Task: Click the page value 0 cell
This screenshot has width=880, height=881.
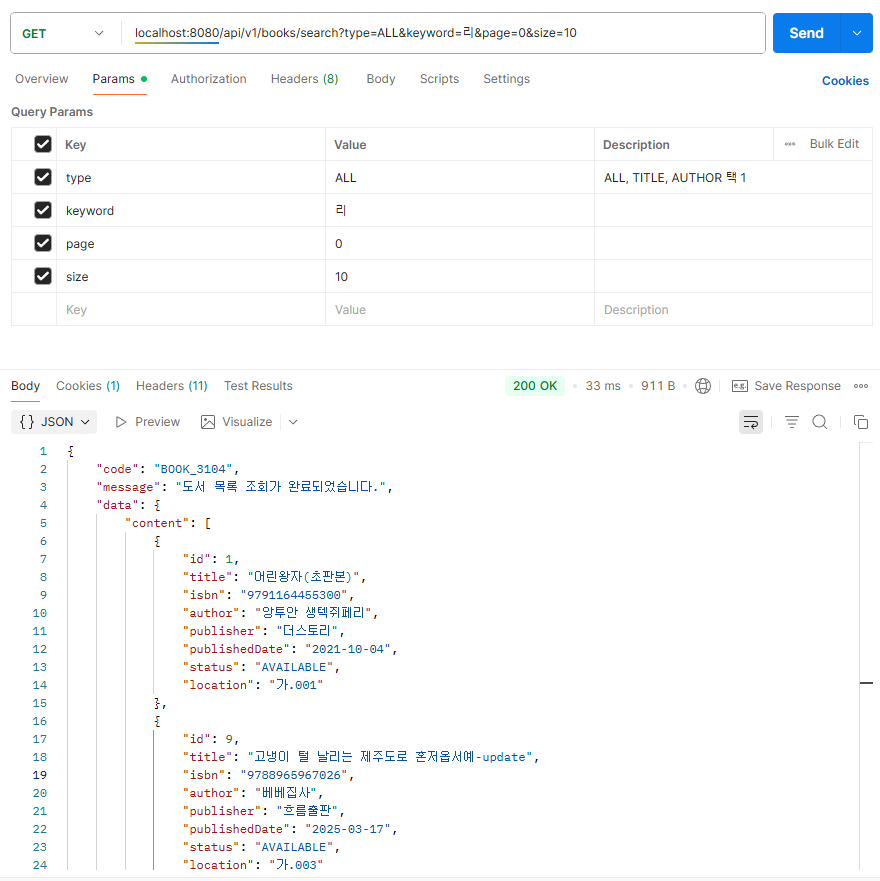Action: 460,243
